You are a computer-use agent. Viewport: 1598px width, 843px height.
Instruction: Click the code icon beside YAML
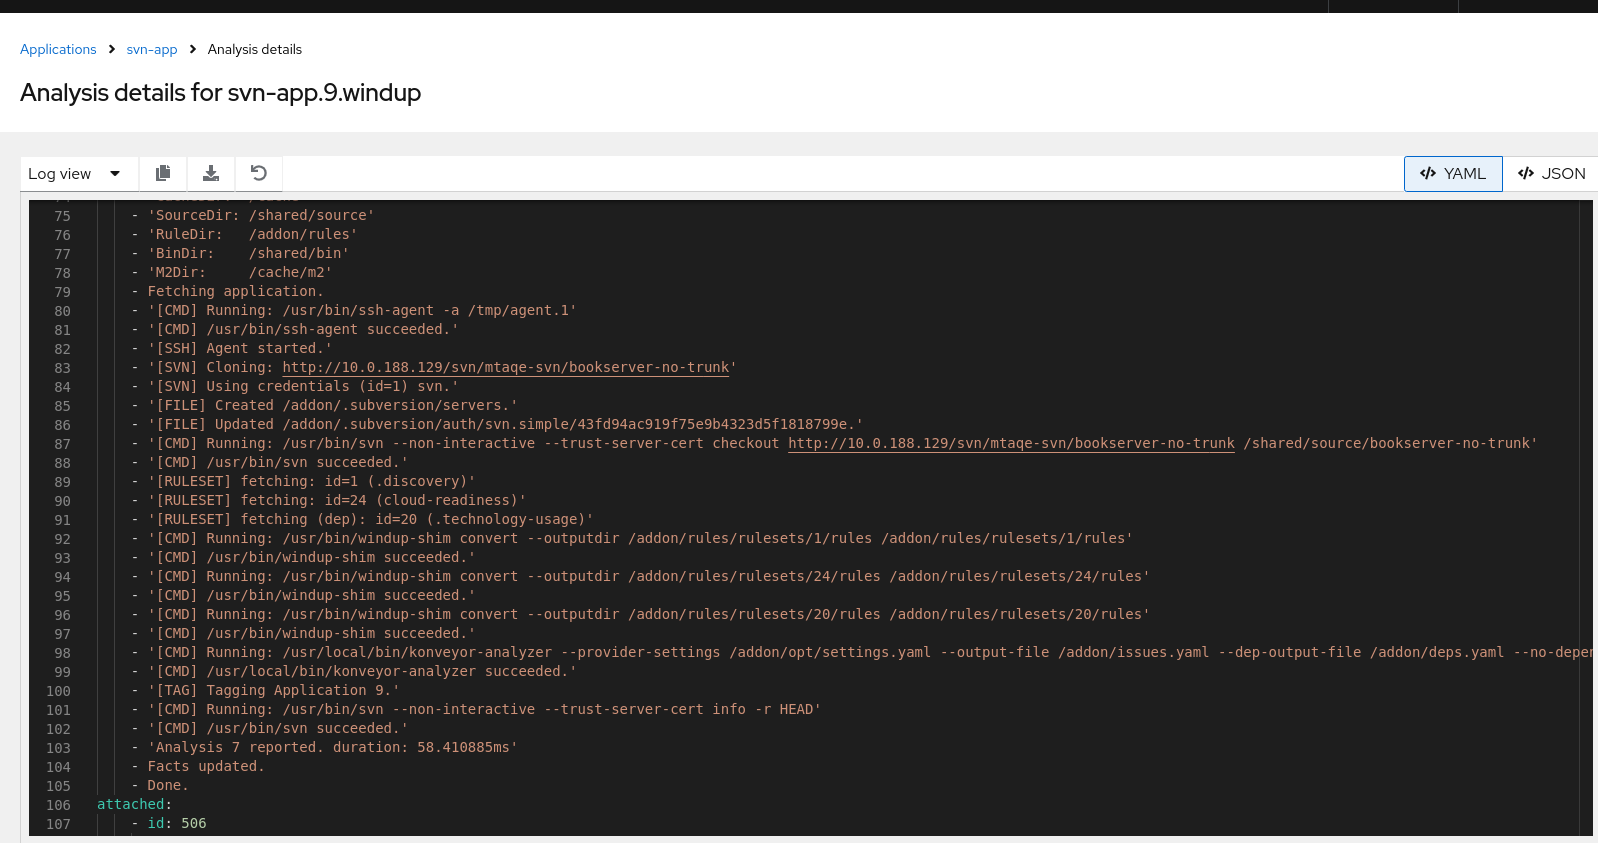pos(1428,173)
